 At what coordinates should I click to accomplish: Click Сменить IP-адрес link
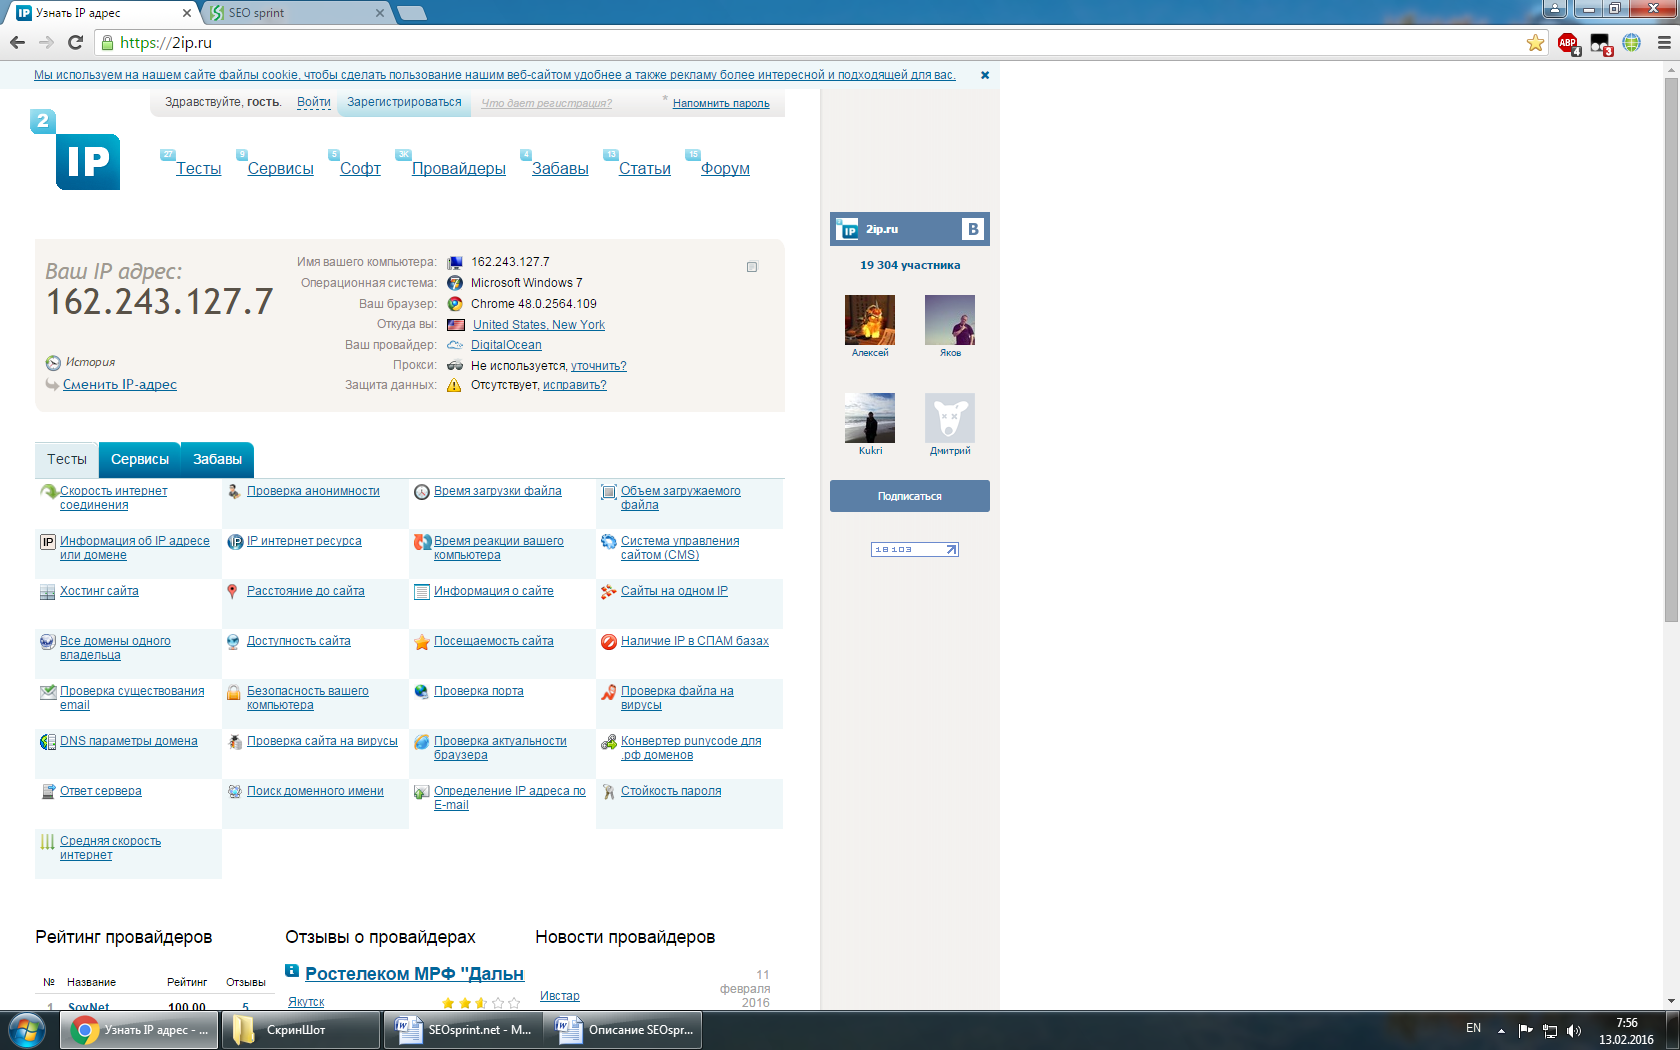[120, 385]
